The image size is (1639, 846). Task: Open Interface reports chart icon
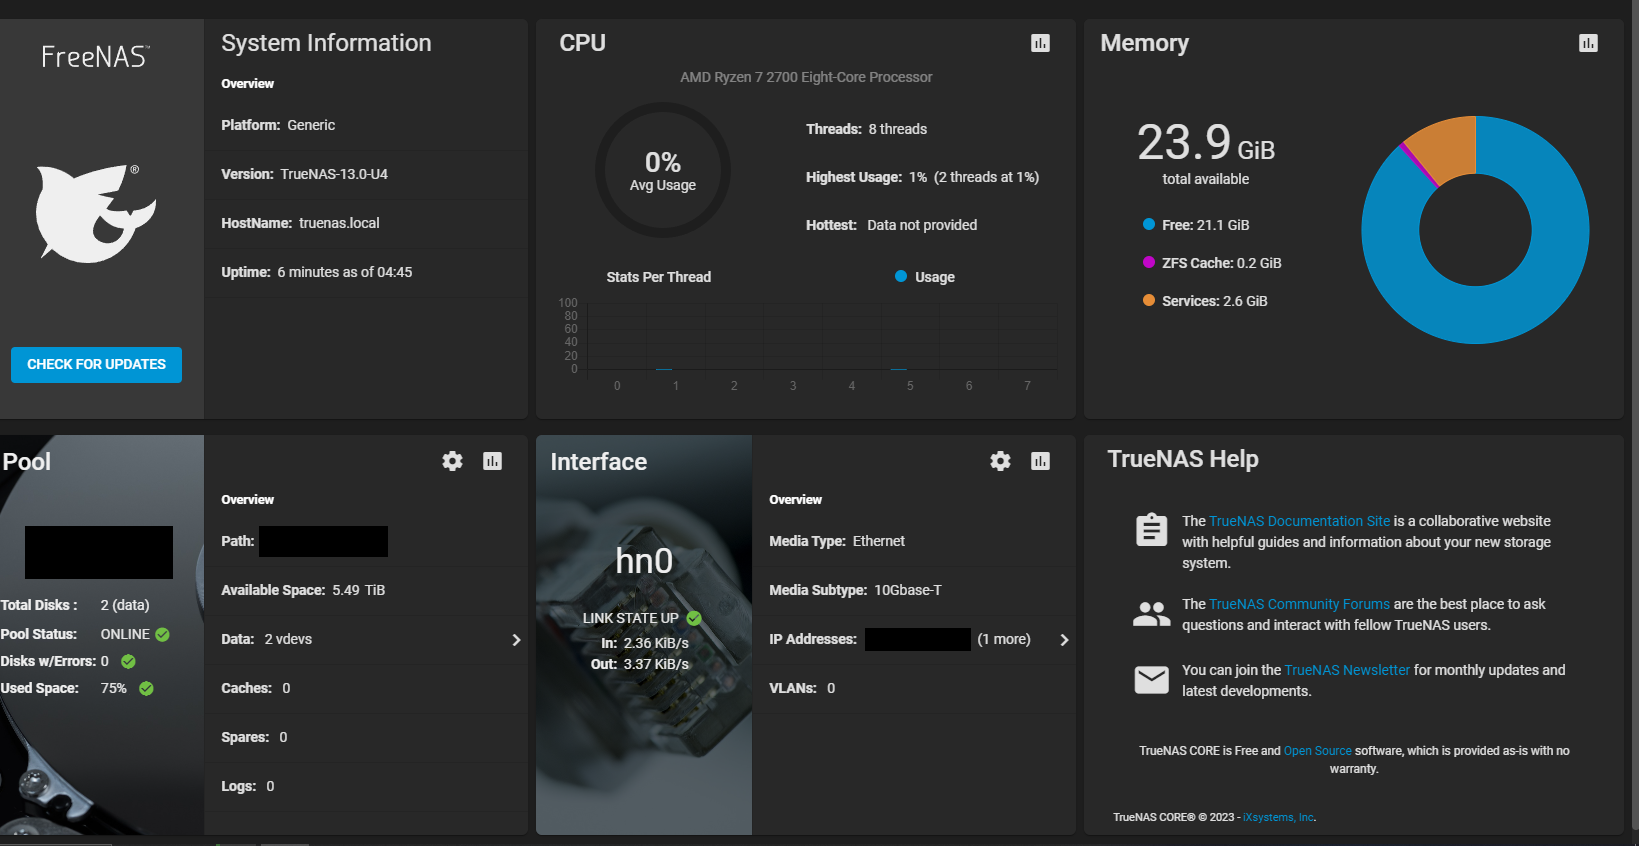pos(1040,461)
